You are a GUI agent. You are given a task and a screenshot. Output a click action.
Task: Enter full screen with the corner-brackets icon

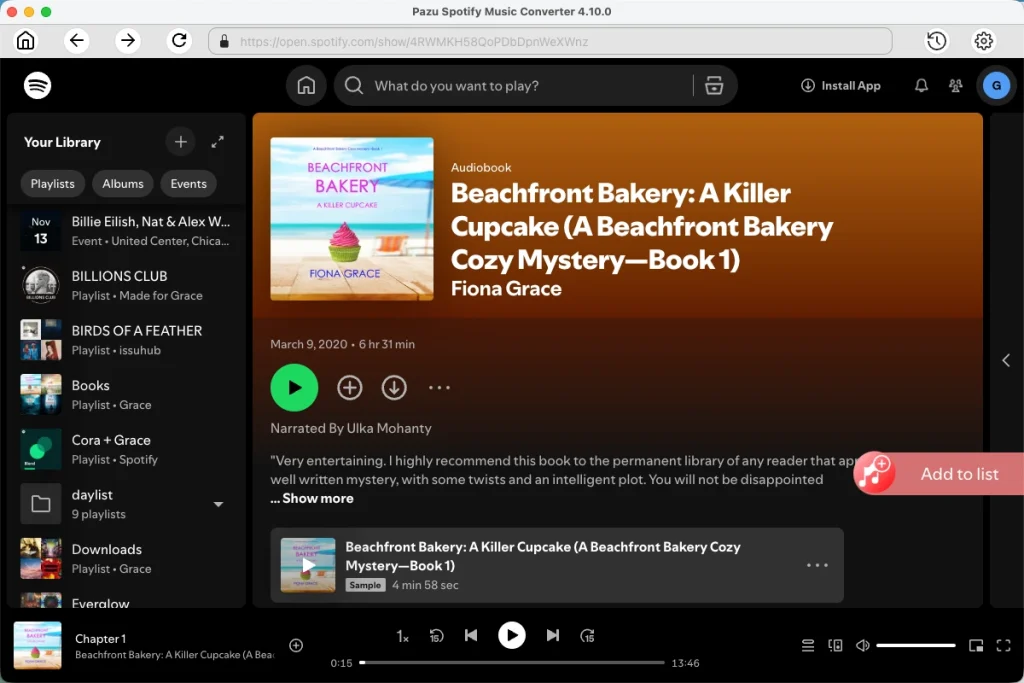(x=1004, y=646)
